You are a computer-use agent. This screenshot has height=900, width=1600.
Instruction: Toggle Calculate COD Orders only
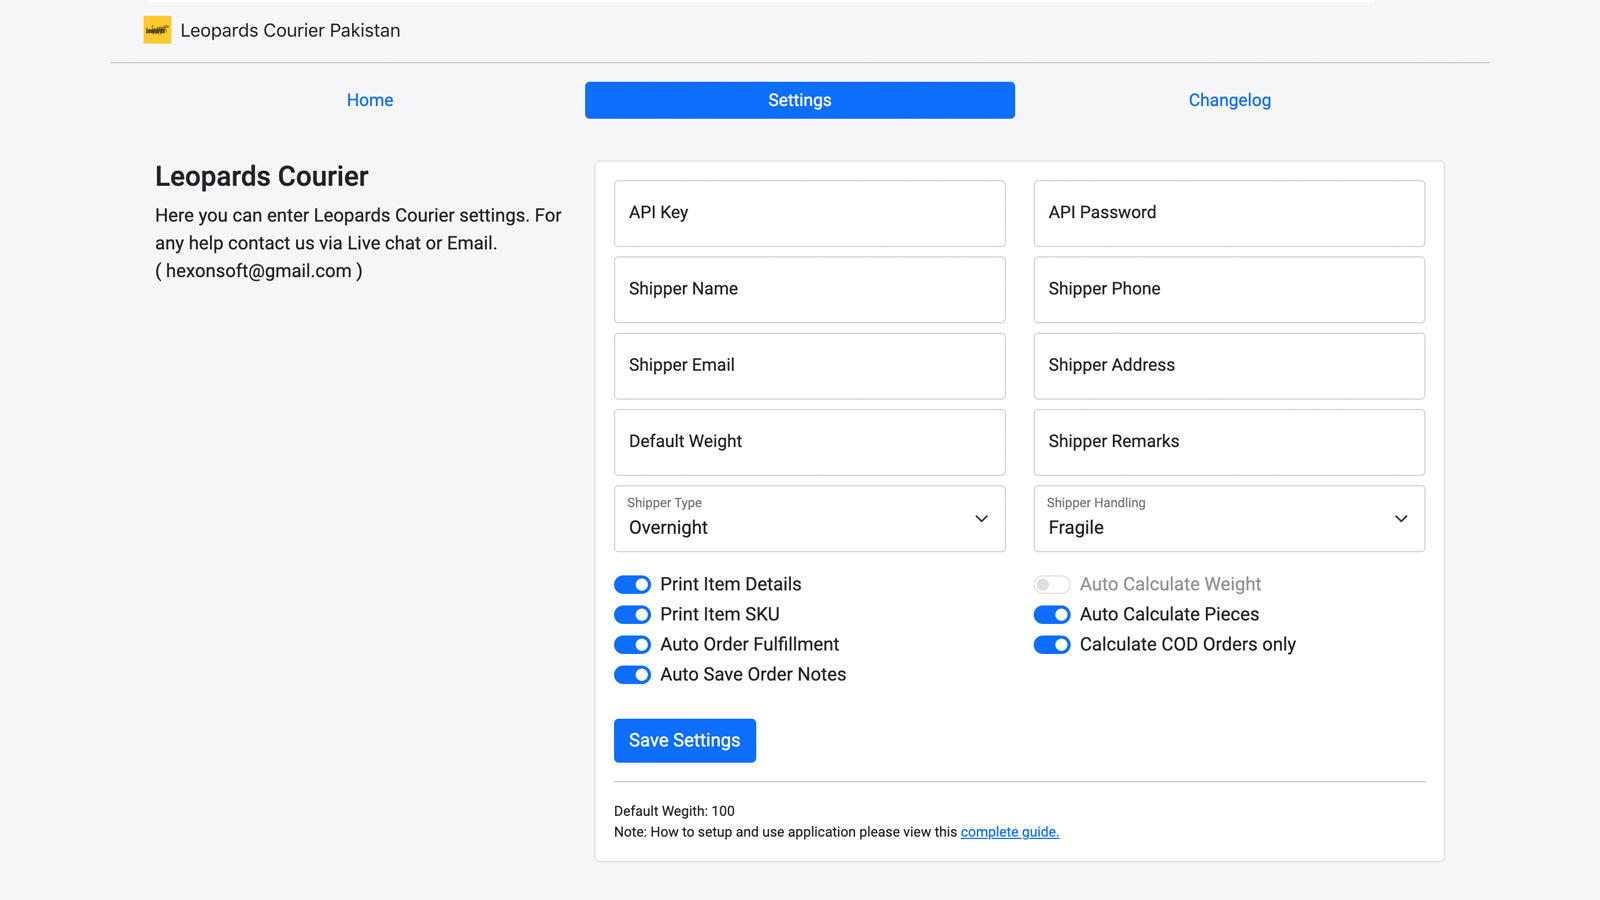1052,645
